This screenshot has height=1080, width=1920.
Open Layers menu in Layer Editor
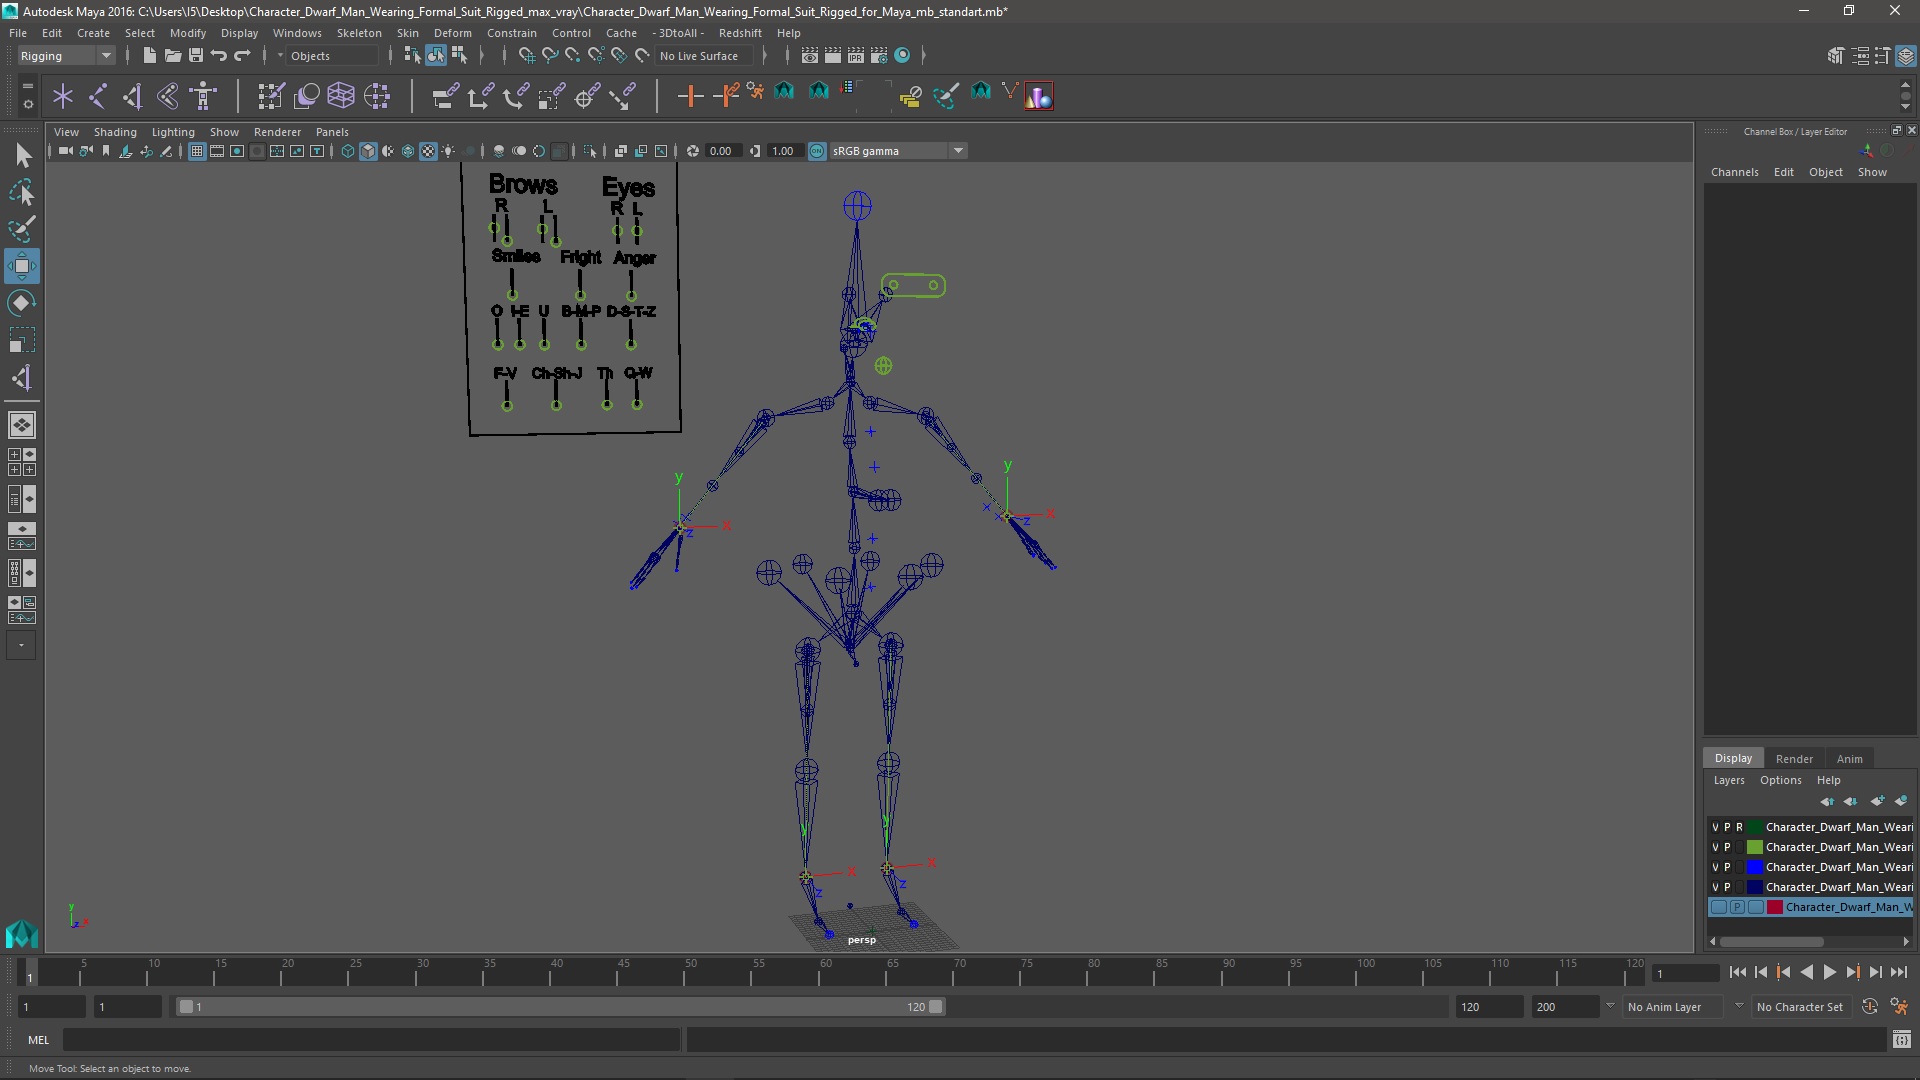1728,780
